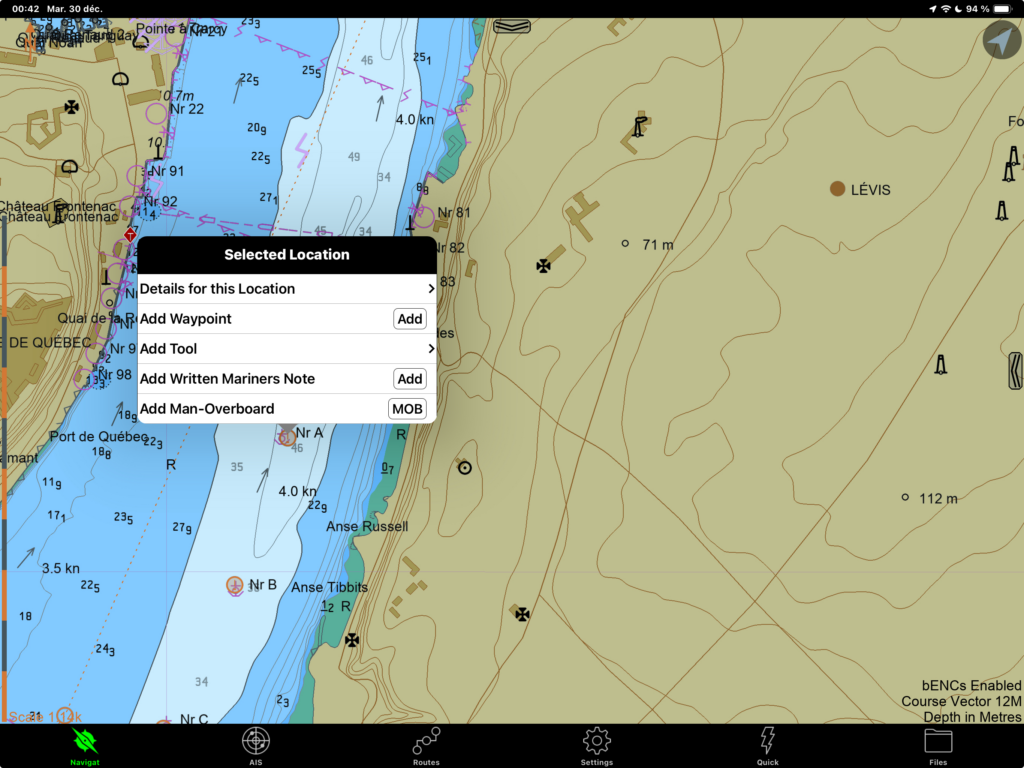Pull down the top center panel handle
1024x768 pixels.
click(x=512, y=26)
